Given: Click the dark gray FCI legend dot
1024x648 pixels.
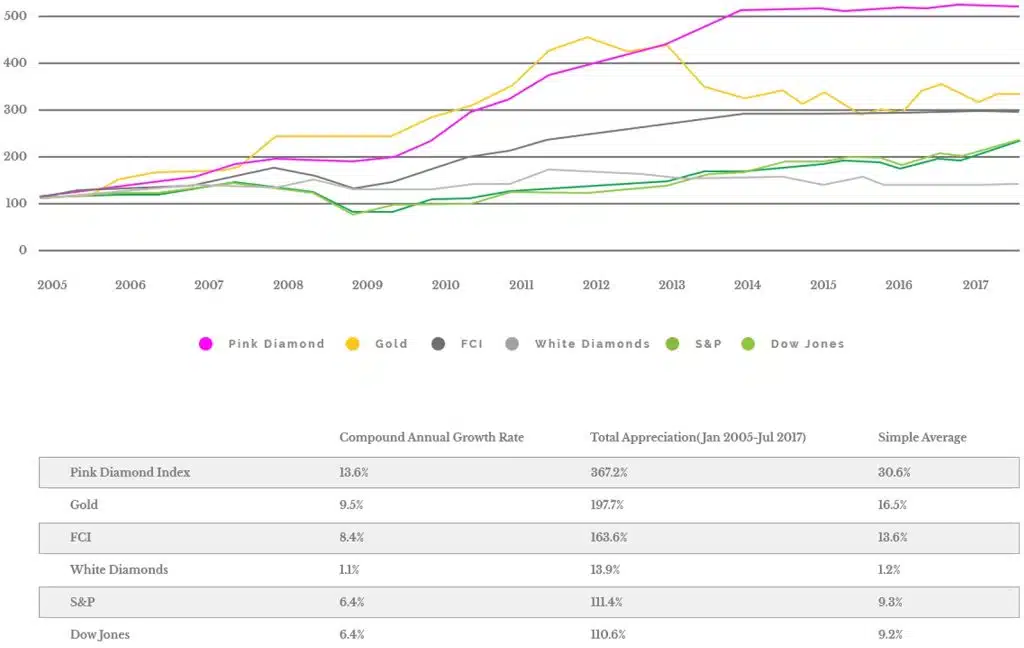Looking at the screenshot, I should (x=438, y=344).
